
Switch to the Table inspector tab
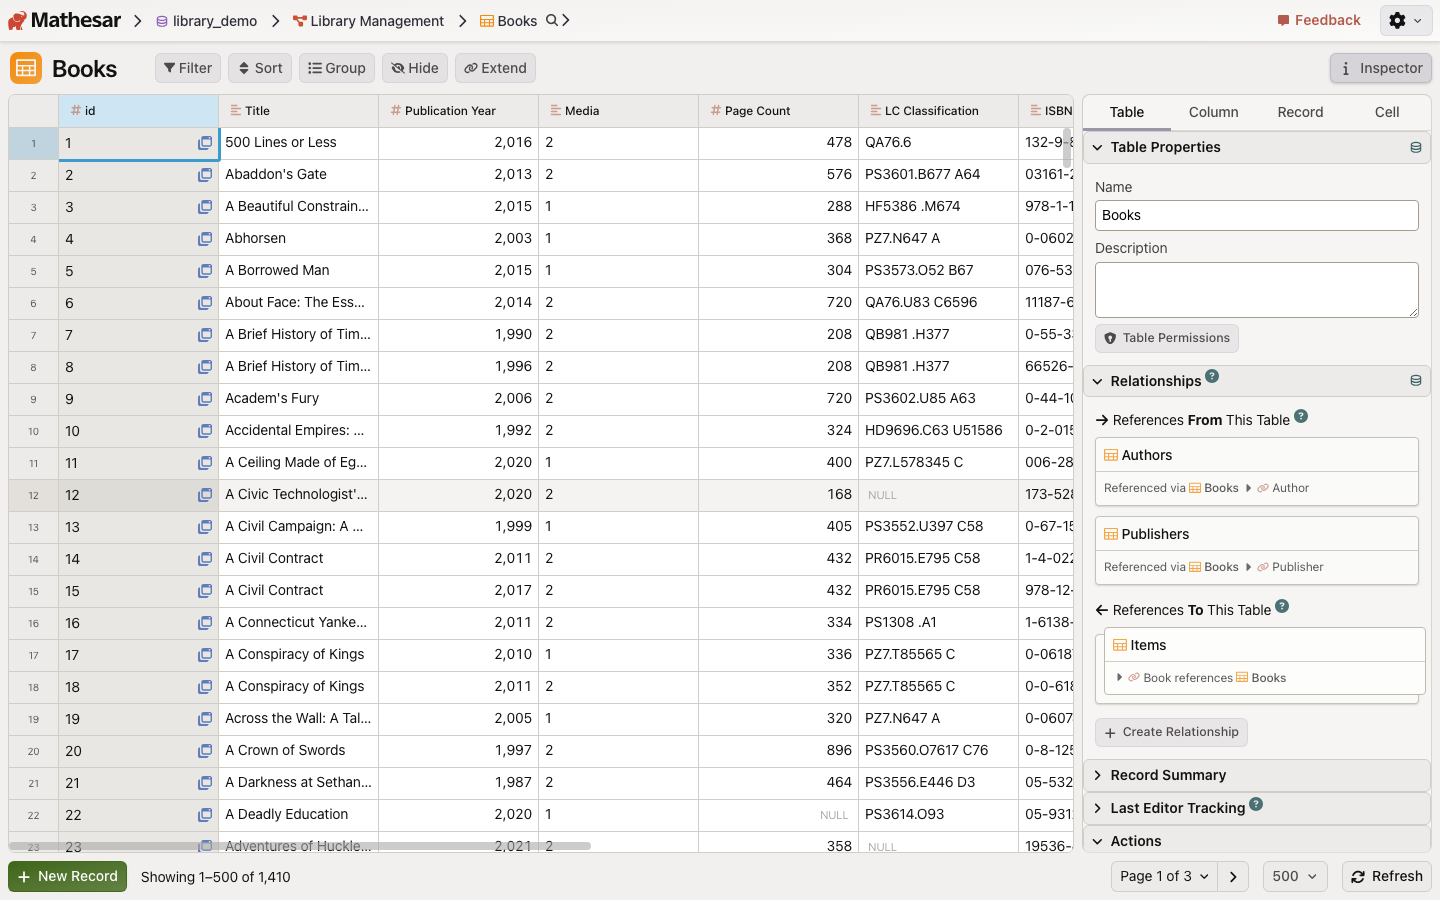1127,112
